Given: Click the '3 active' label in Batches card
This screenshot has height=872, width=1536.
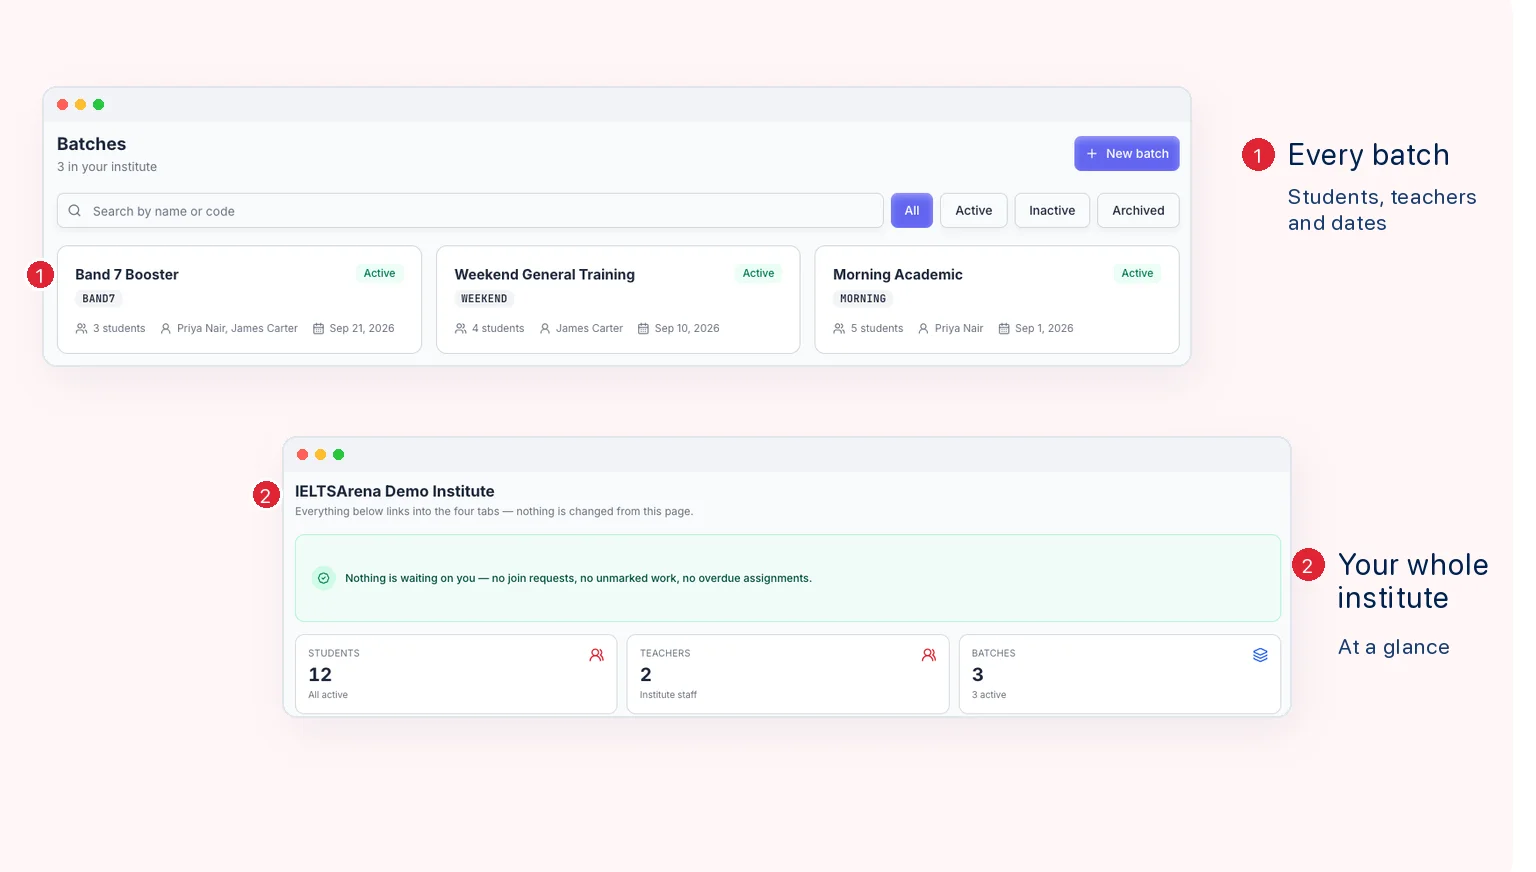Looking at the screenshot, I should click(x=989, y=695).
